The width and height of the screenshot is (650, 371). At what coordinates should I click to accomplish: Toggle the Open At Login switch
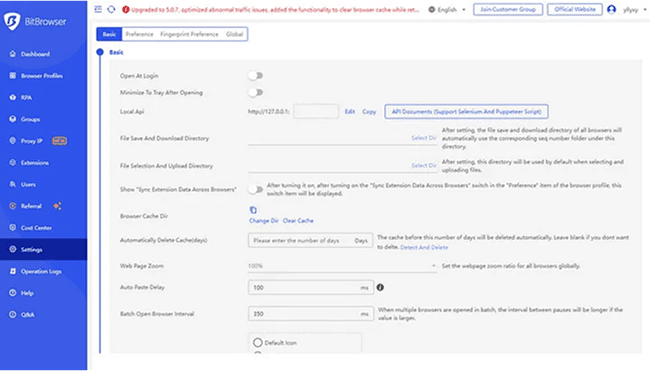[x=255, y=76]
